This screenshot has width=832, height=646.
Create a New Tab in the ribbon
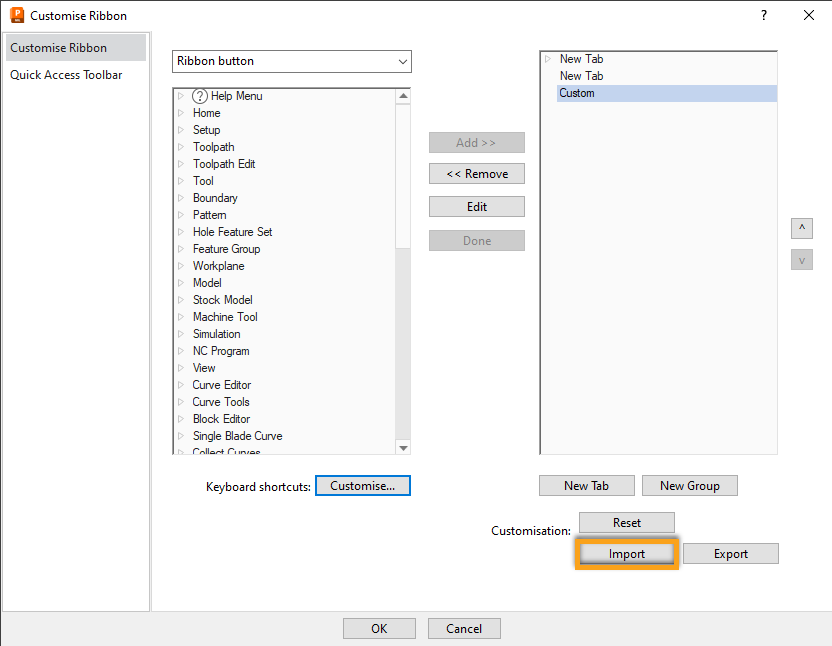point(586,485)
